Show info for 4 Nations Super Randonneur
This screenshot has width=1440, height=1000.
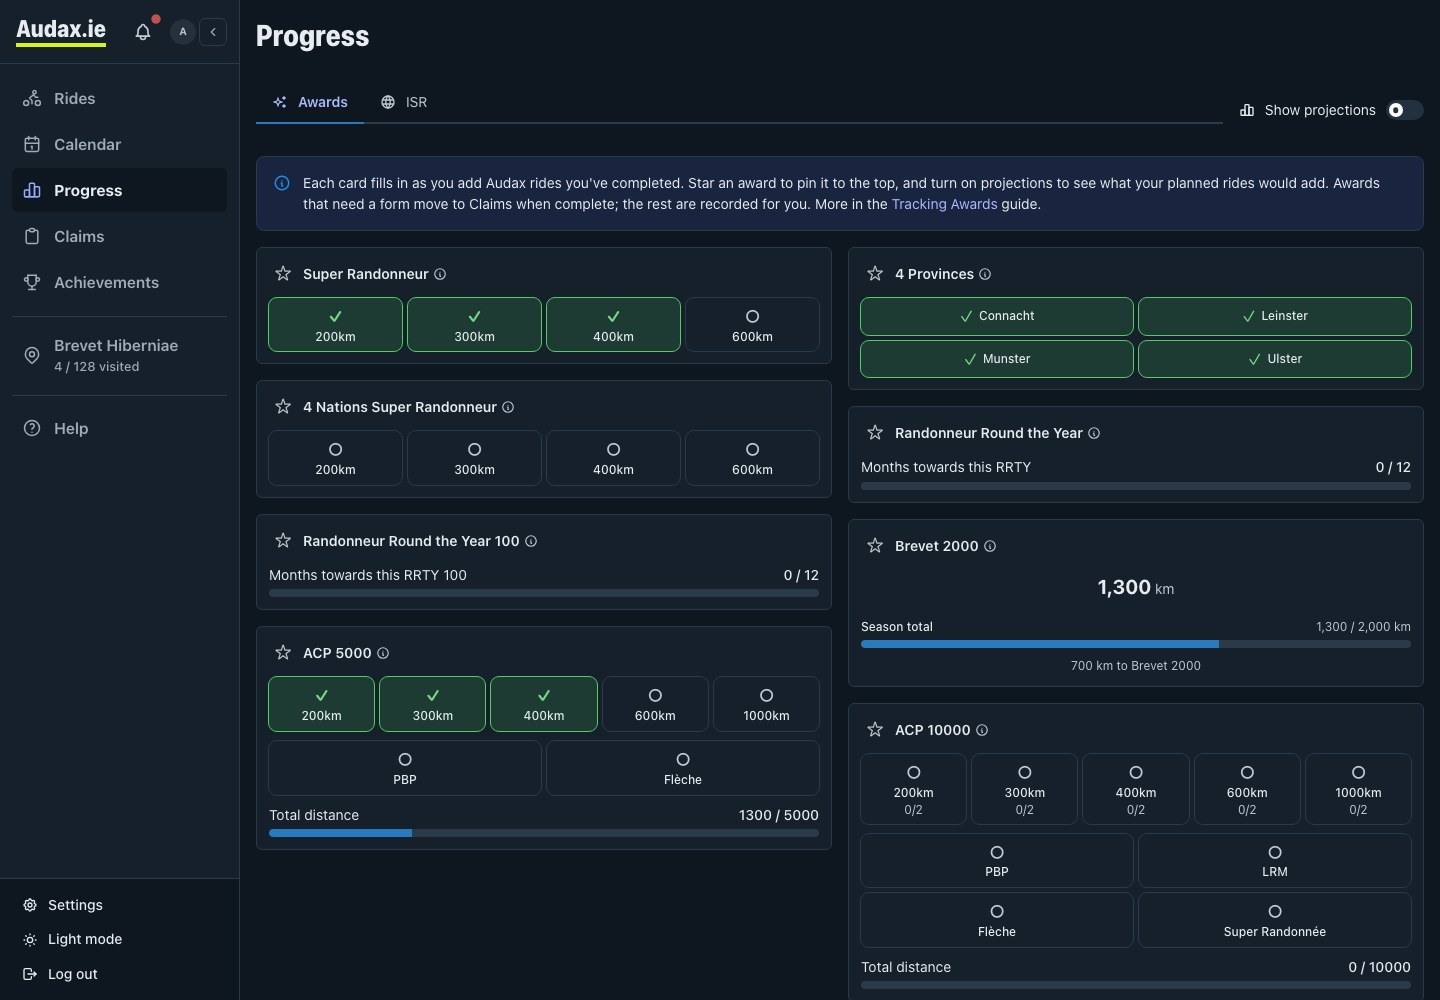click(508, 407)
